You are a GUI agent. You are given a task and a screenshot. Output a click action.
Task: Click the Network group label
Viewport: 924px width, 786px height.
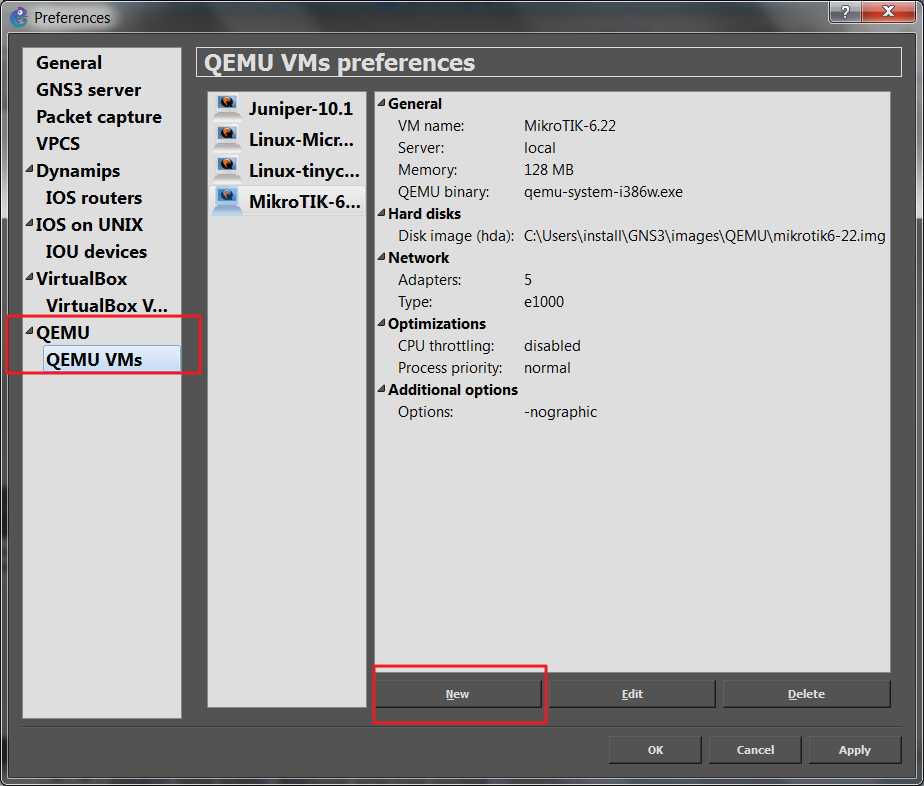point(418,257)
